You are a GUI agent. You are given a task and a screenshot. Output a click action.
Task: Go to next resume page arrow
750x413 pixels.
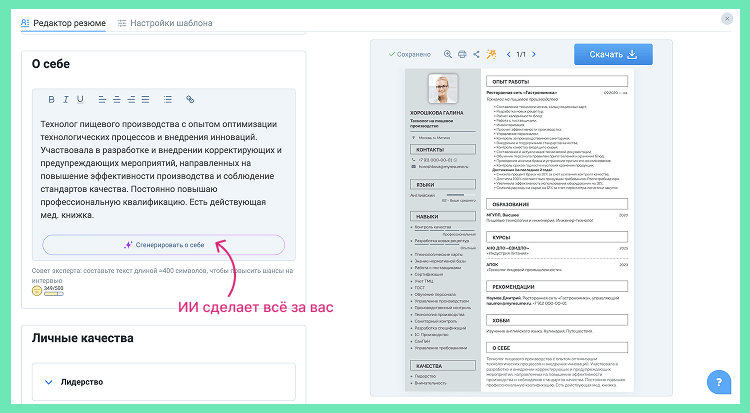[534, 54]
